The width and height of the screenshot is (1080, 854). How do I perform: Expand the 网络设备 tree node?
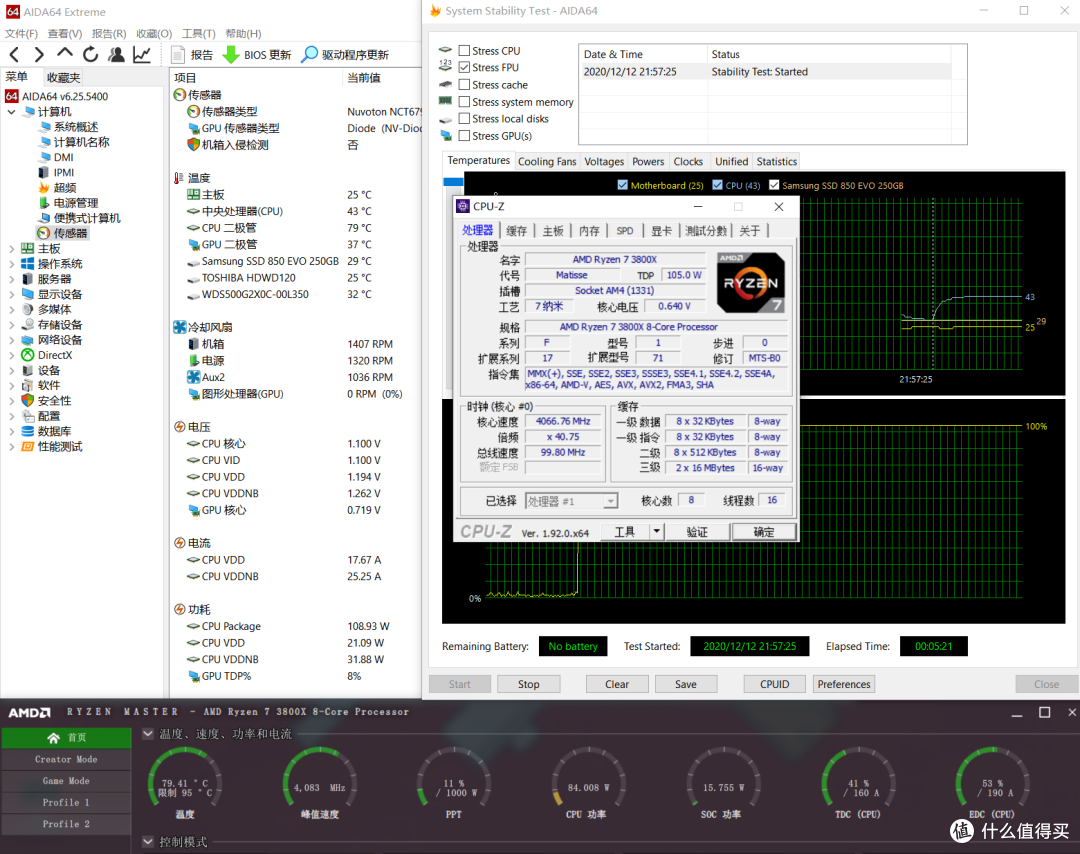pyautogui.click(x=12, y=340)
